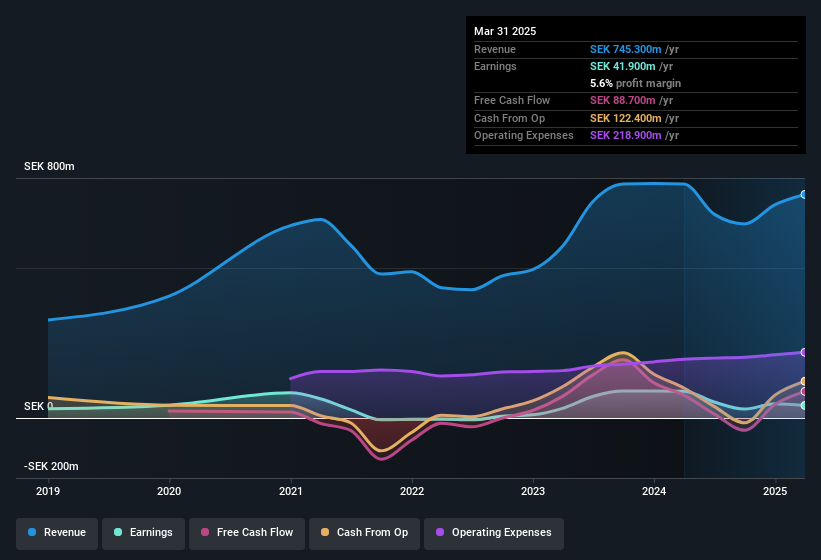Select the 2024 x-axis label
This screenshot has width=821, height=560.
click(x=654, y=491)
